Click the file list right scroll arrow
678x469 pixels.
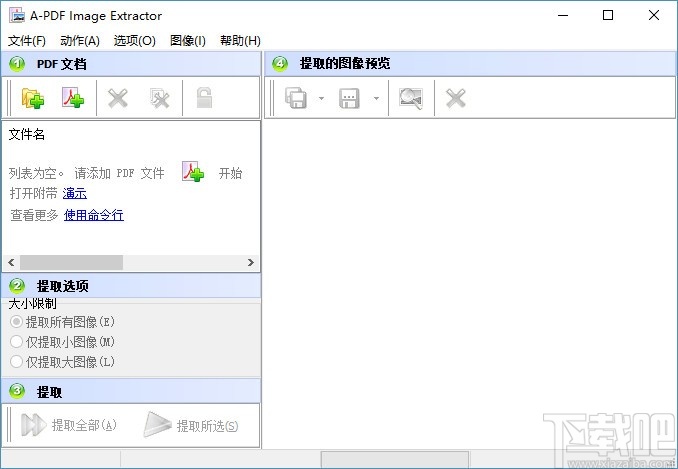click(x=251, y=262)
